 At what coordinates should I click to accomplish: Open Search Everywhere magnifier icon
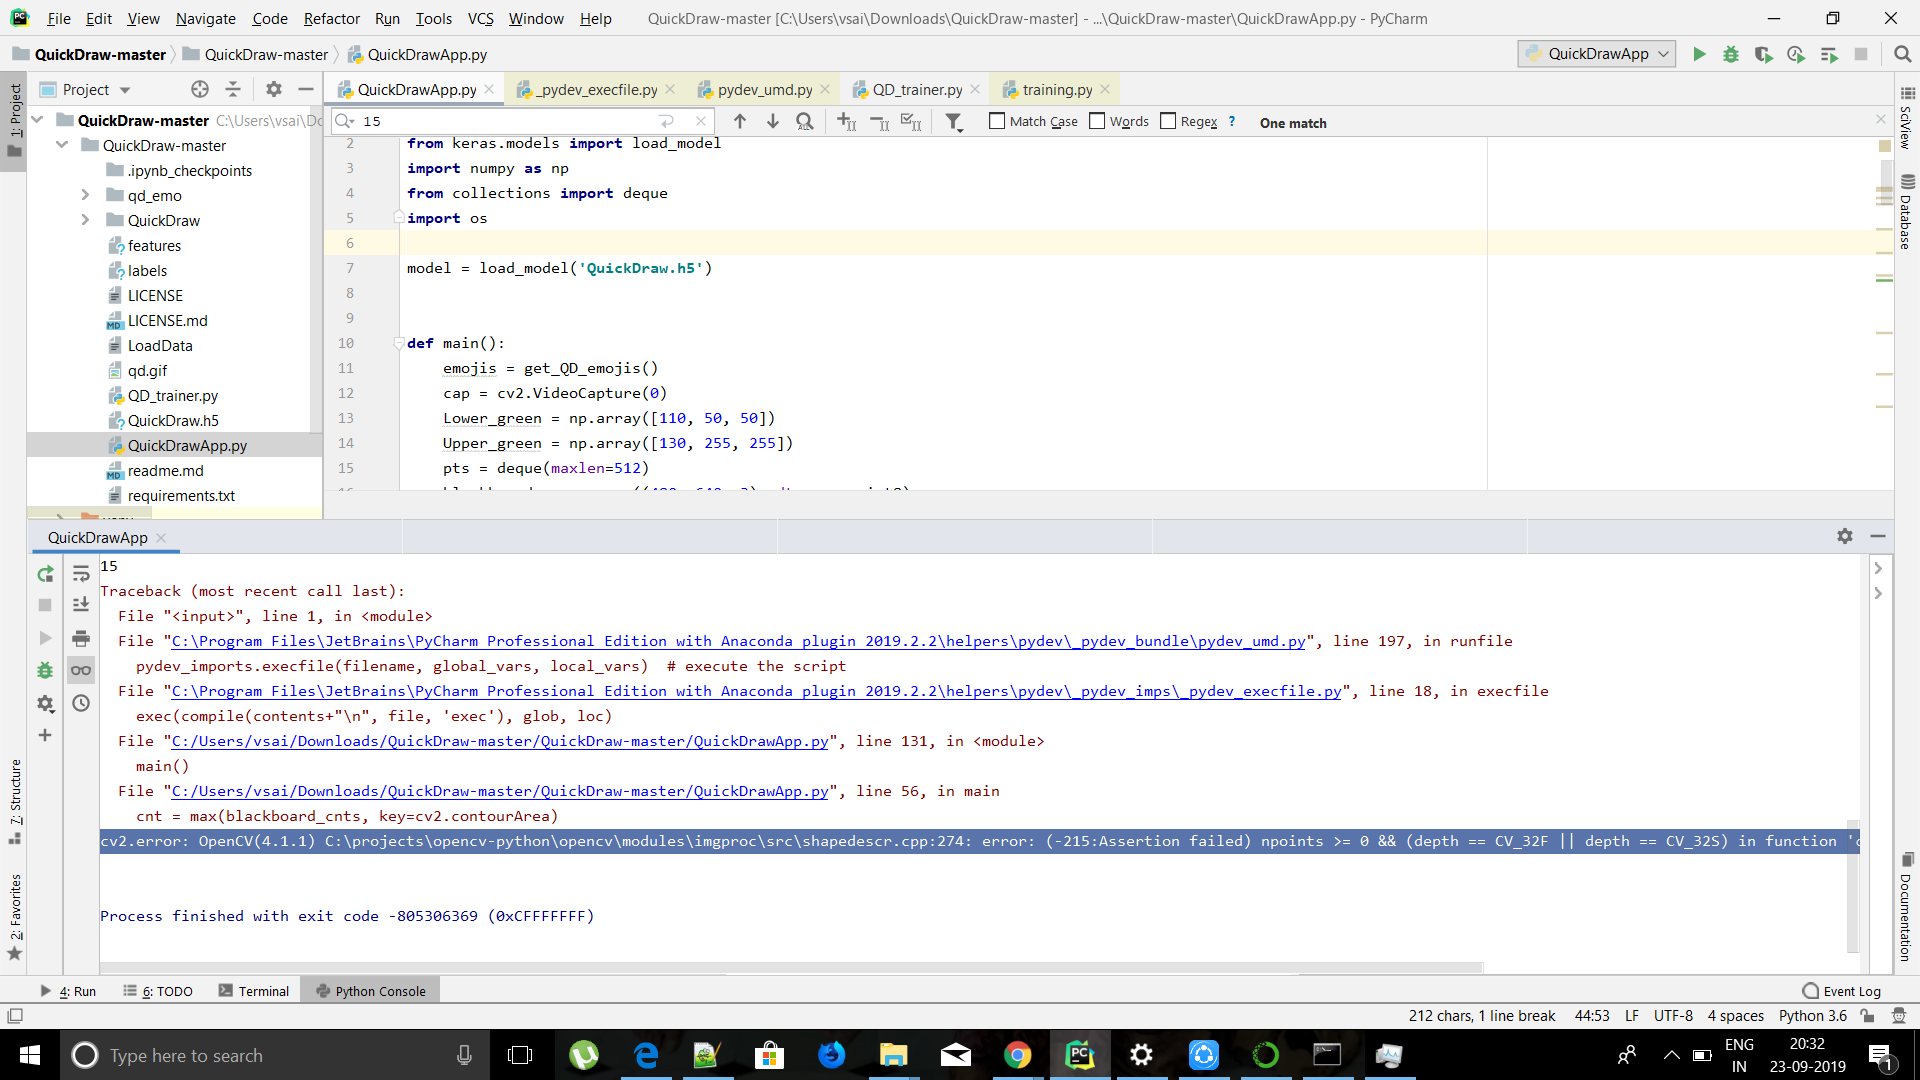1902,54
